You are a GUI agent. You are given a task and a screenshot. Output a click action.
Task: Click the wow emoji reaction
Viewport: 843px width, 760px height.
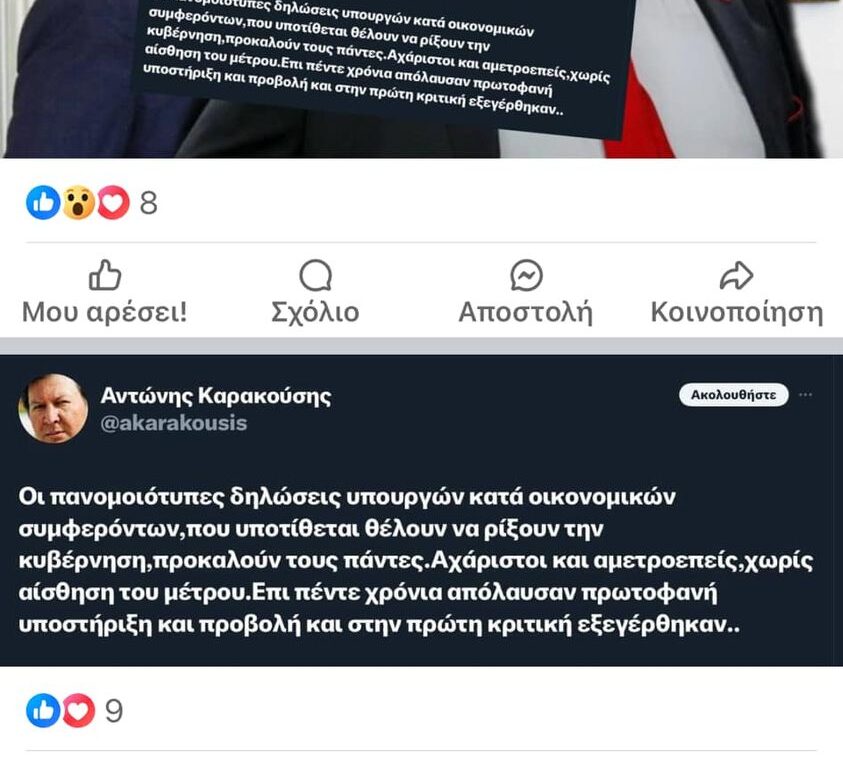78,203
